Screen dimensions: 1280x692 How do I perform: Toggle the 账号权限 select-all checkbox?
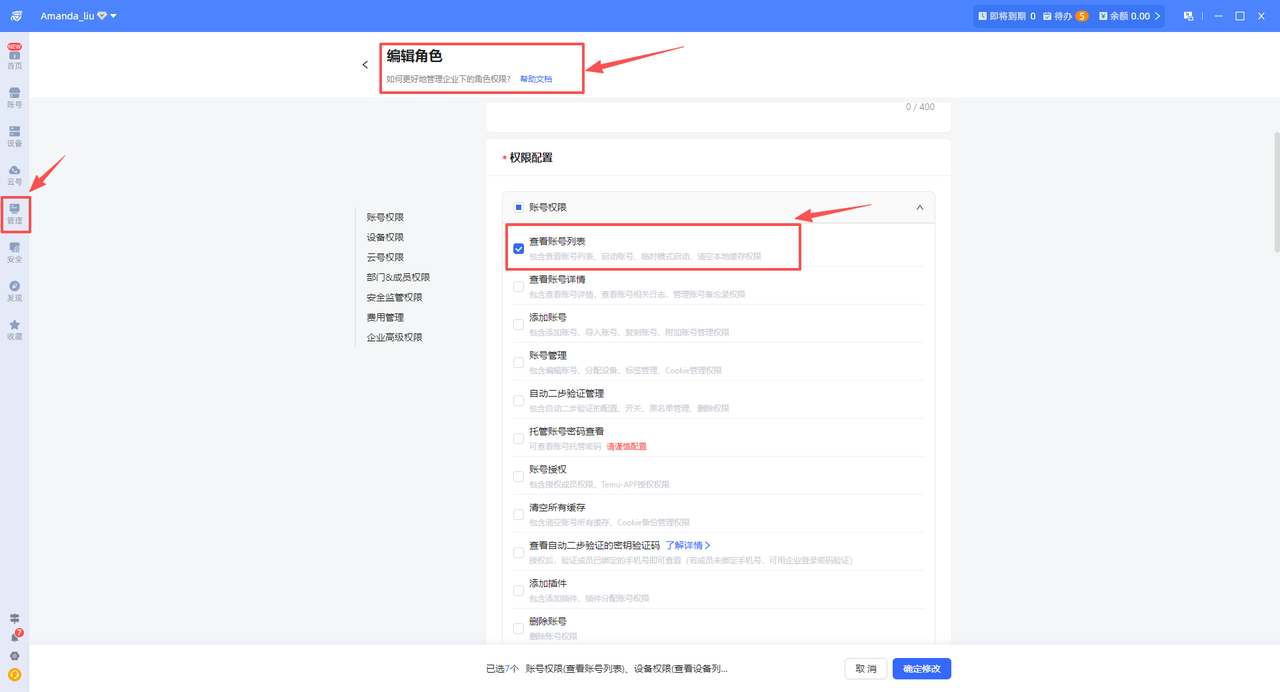point(519,207)
